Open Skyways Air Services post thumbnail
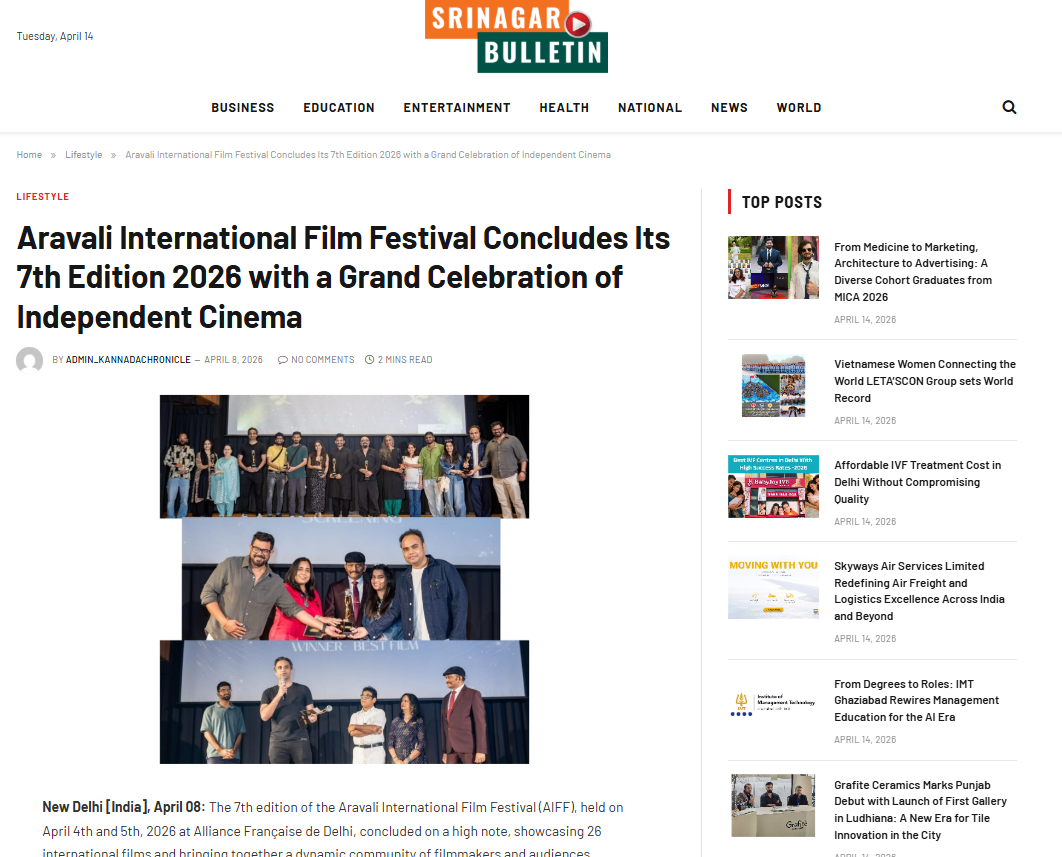The width and height of the screenshot is (1062, 857). 773,587
